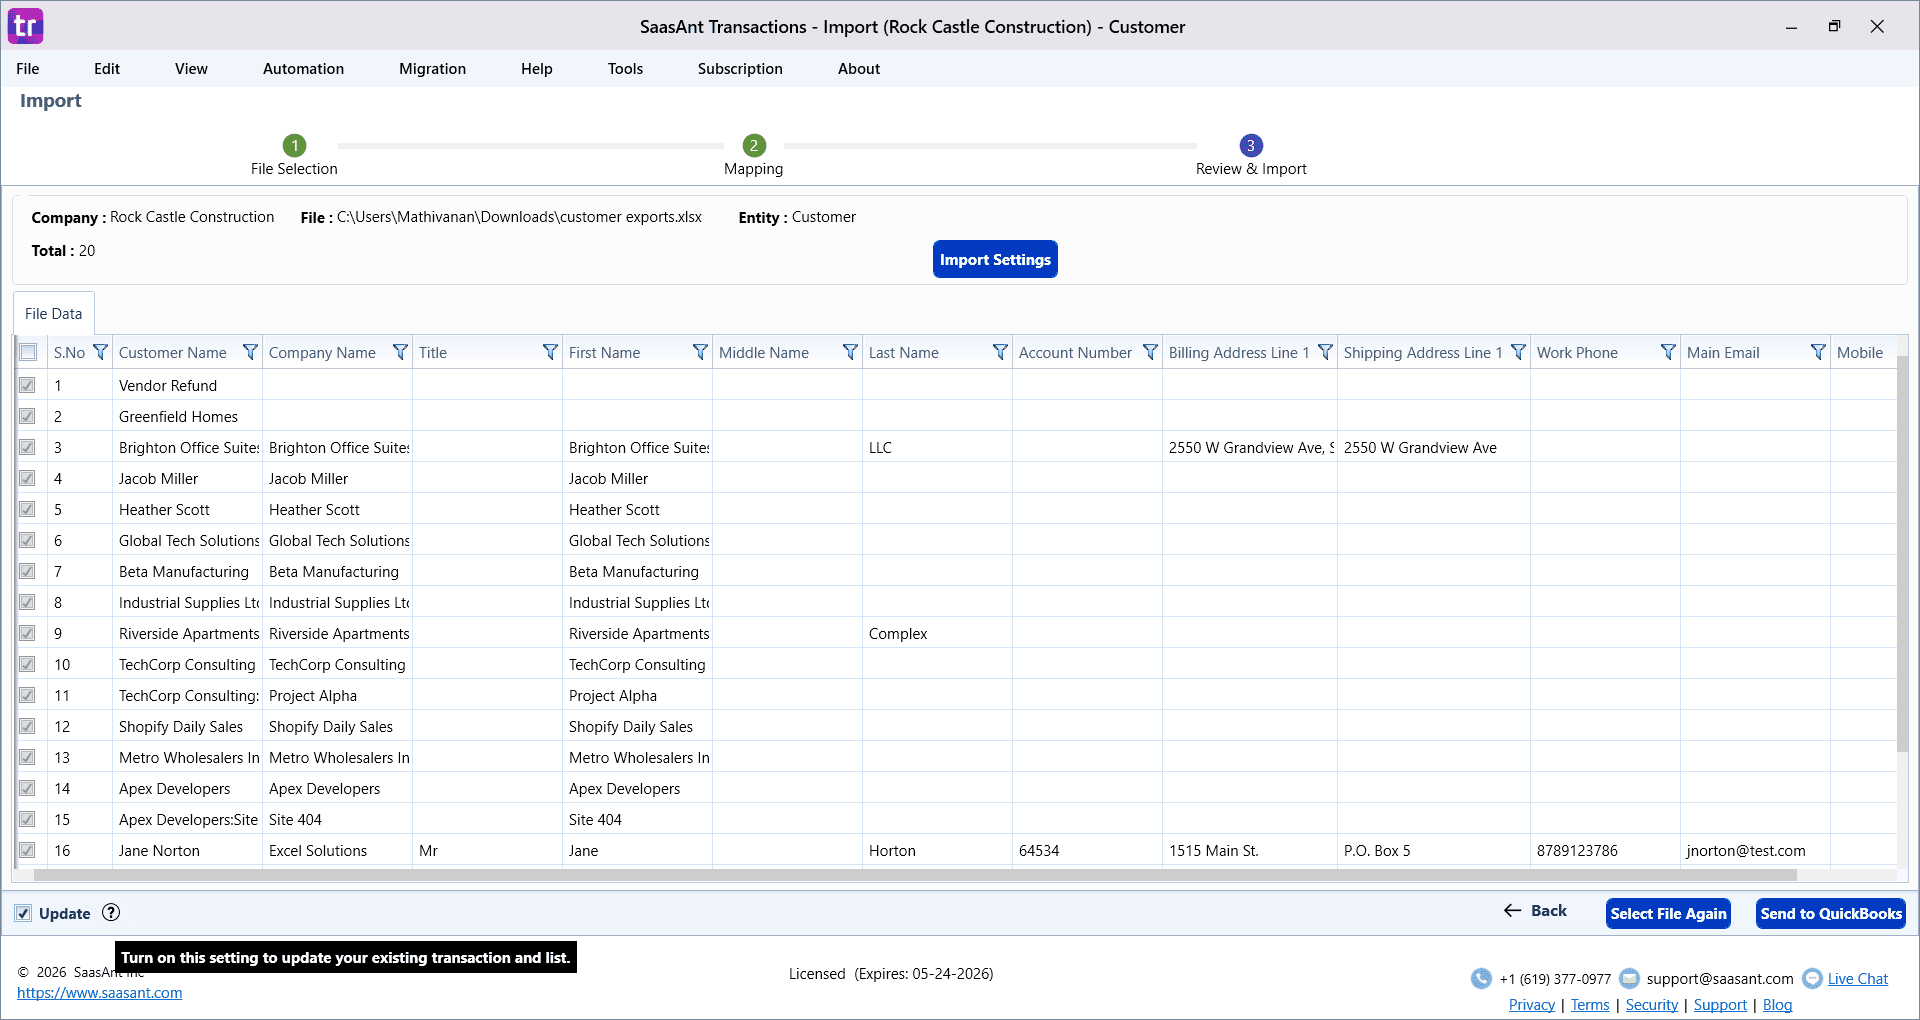The image size is (1920, 1020).
Task: Open the About menu
Action: (x=859, y=68)
